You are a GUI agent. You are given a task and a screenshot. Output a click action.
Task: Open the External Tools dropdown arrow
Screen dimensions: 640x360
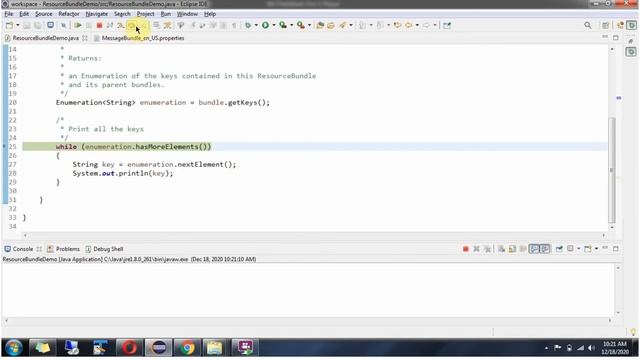tap(309, 25)
